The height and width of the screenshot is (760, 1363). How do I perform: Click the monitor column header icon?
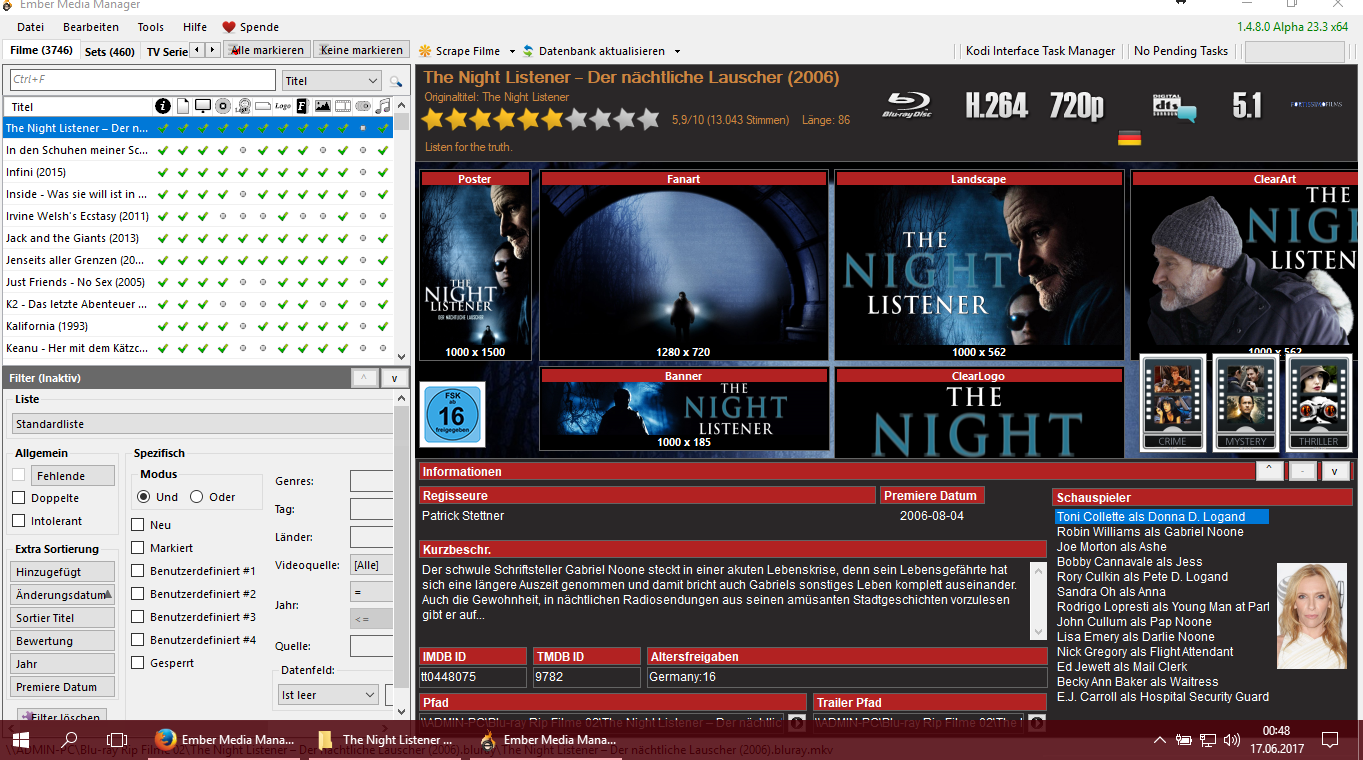pyautogui.click(x=203, y=106)
